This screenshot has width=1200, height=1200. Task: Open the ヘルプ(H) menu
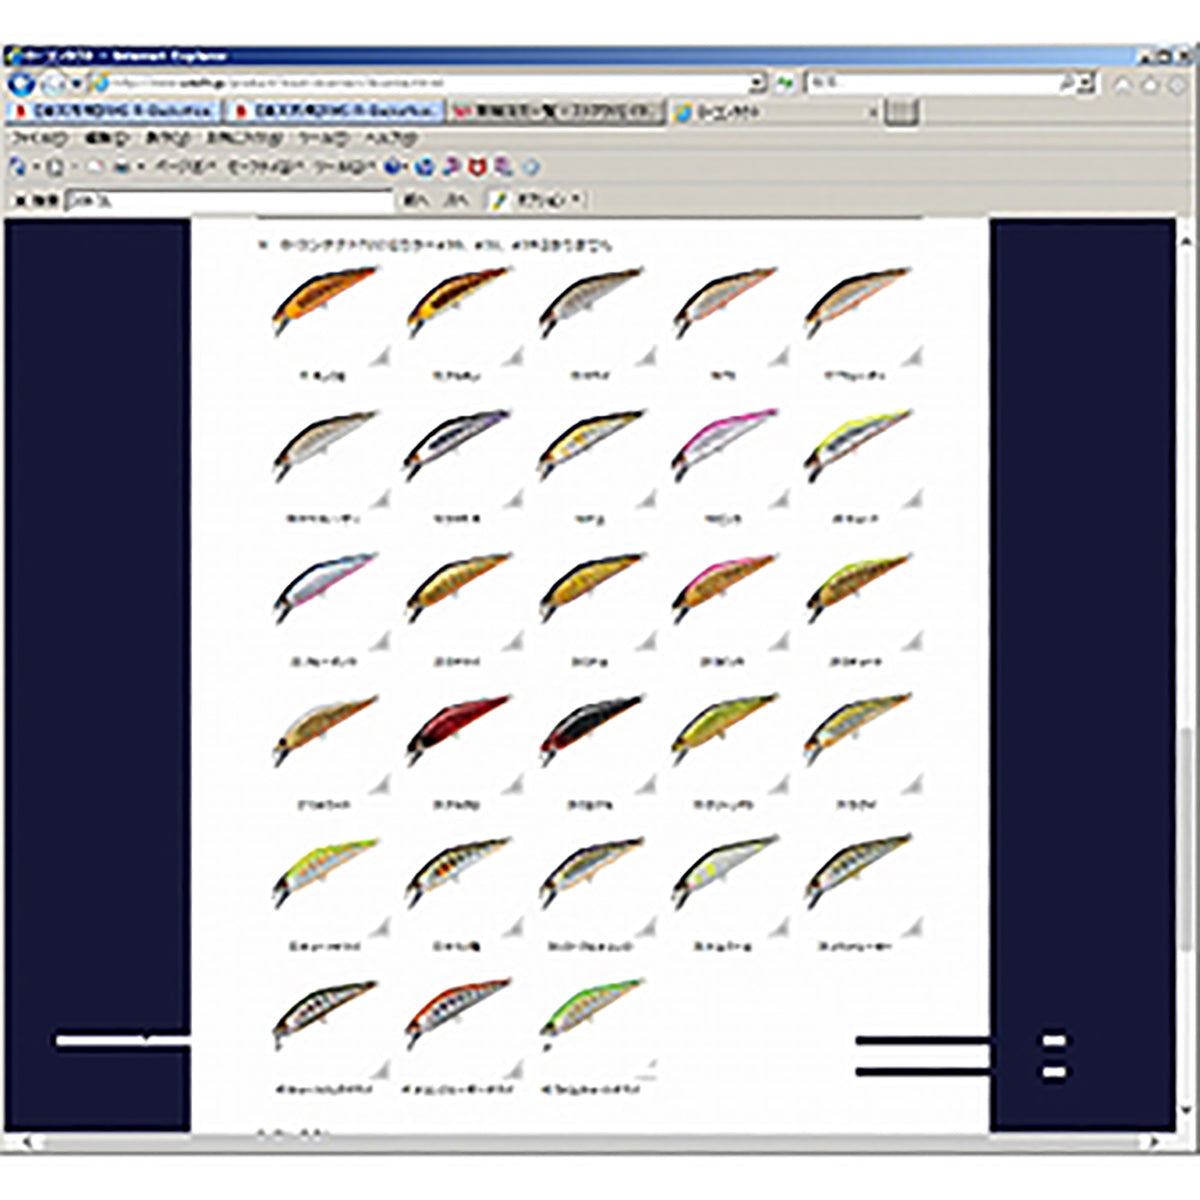click(389, 139)
